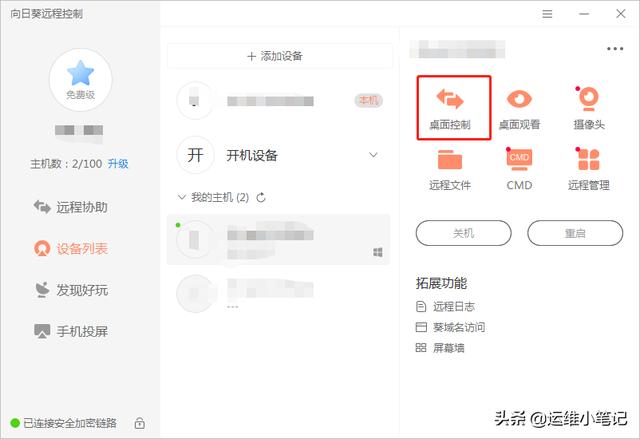Click the 升级 upgrade link
The height and width of the screenshot is (439, 640).
click(x=118, y=164)
